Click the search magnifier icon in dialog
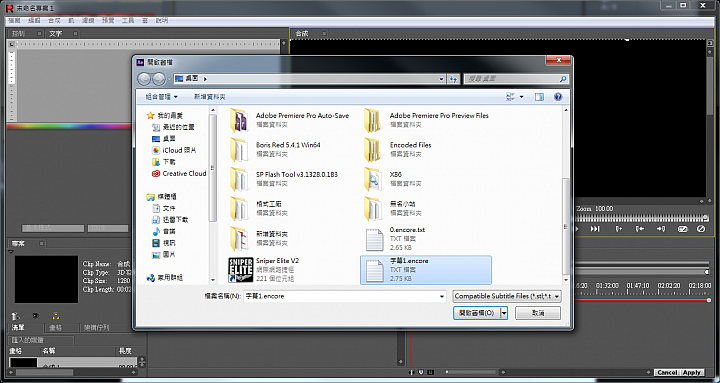Viewport: 720px width, 383px height. click(x=563, y=79)
